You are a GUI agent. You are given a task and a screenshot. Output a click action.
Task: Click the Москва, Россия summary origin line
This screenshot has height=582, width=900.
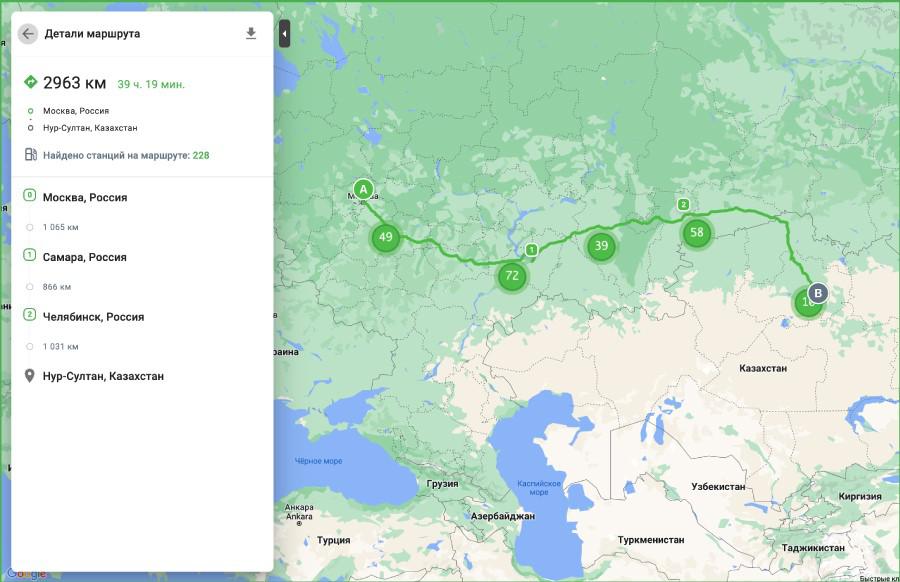pos(76,111)
